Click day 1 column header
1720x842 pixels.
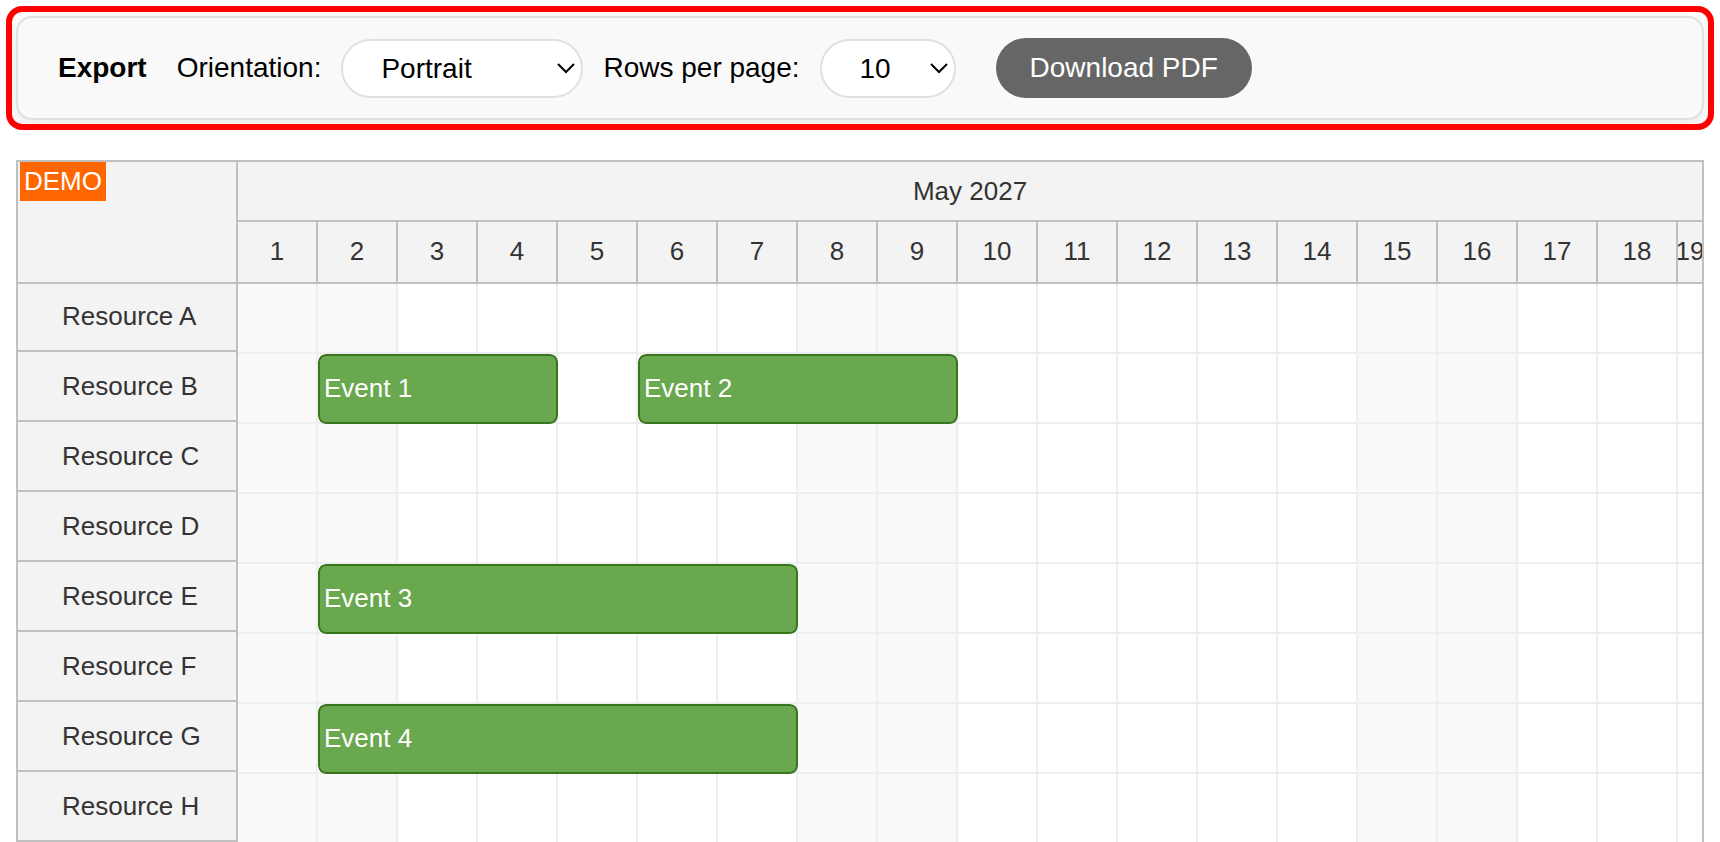(x=277, y=252)
